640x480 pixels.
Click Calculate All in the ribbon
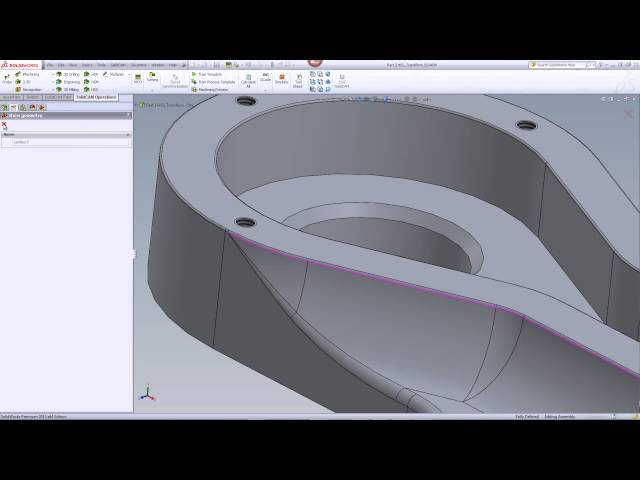(x=248, y=81)
